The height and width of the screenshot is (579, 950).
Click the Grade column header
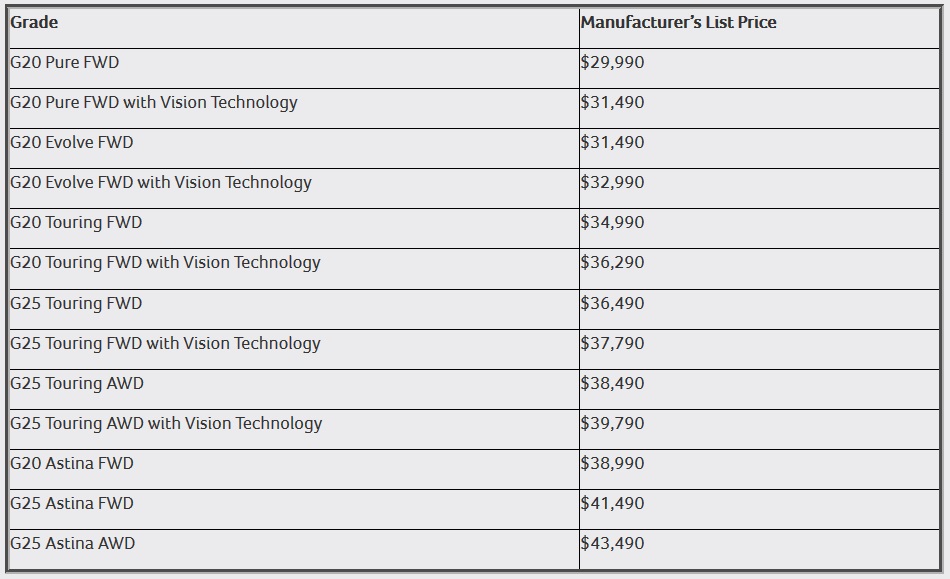(34, 22)
